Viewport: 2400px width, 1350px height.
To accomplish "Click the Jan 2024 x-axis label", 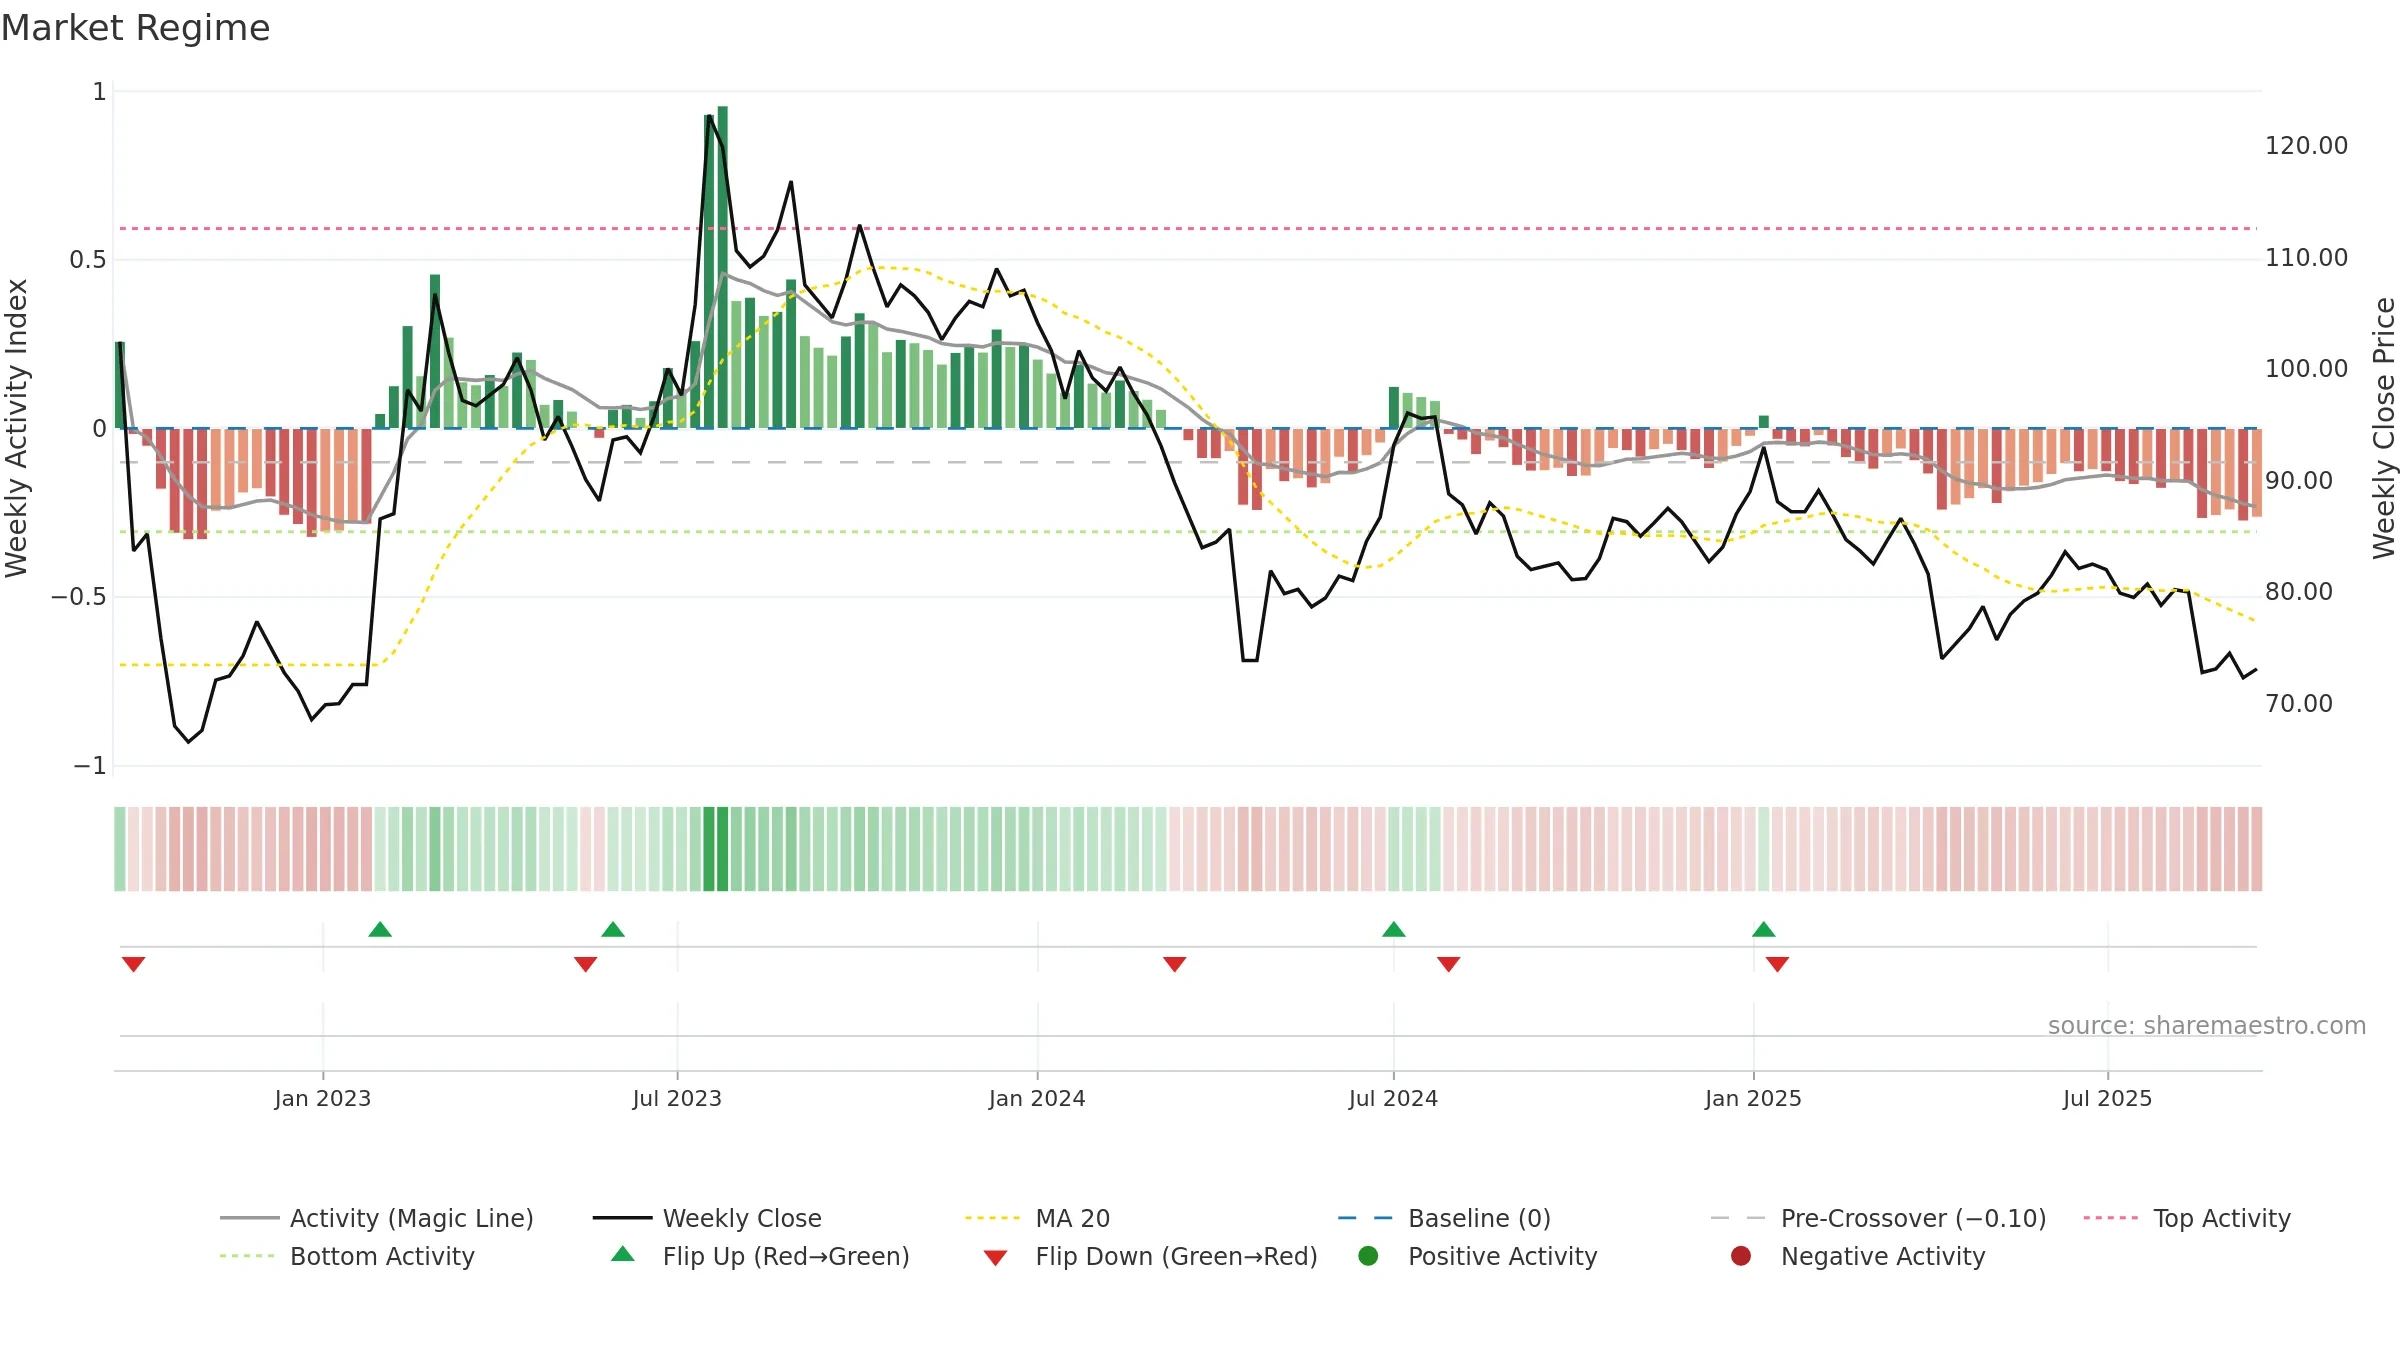I will (x=1037, y=1098).
